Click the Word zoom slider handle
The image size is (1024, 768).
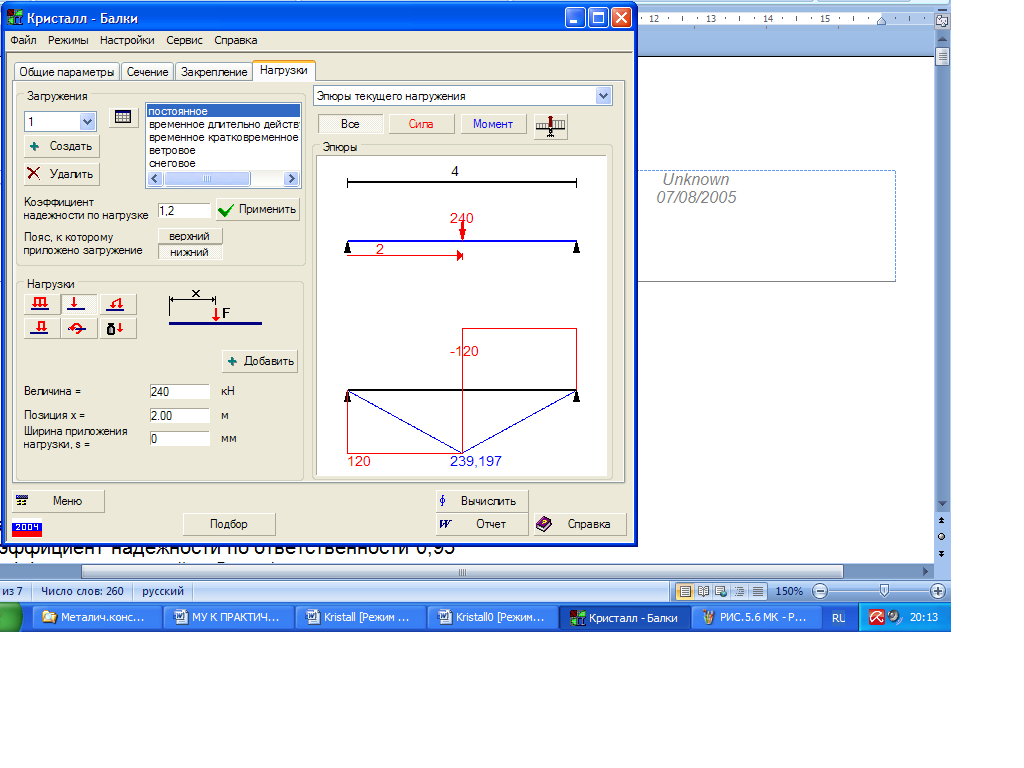click(x=884, y=591)
